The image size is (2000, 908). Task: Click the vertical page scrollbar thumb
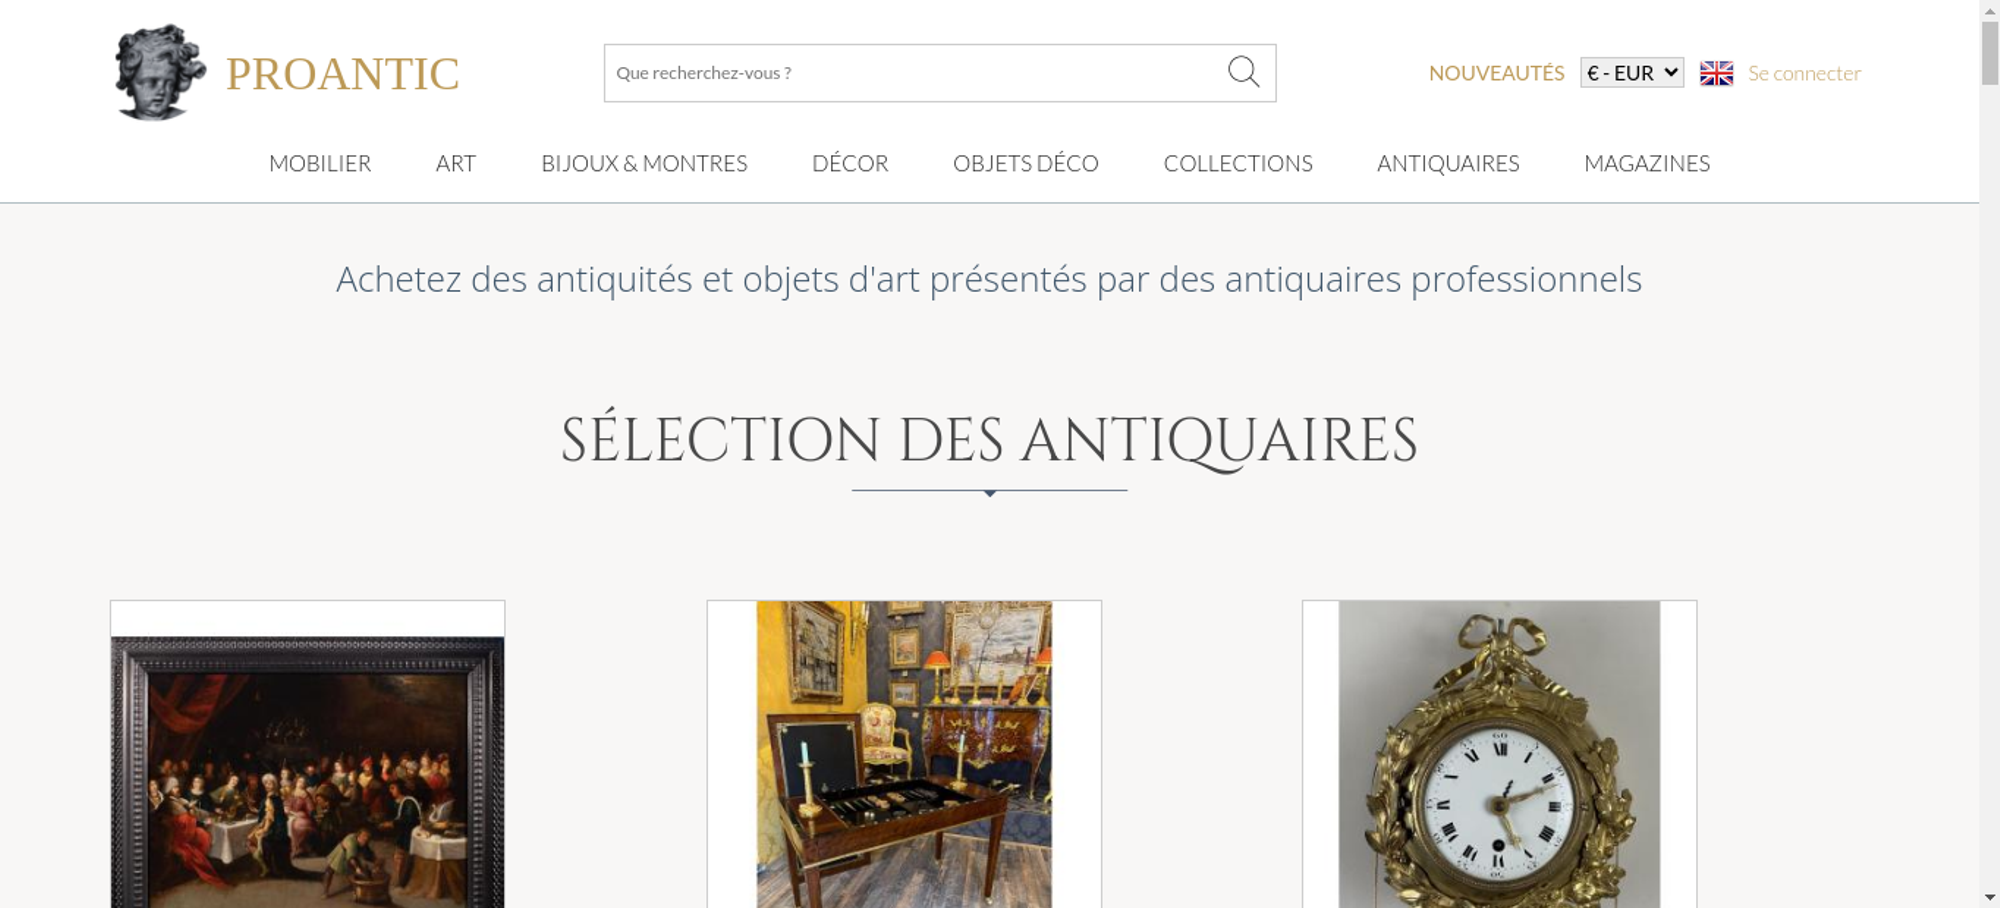1990,52
